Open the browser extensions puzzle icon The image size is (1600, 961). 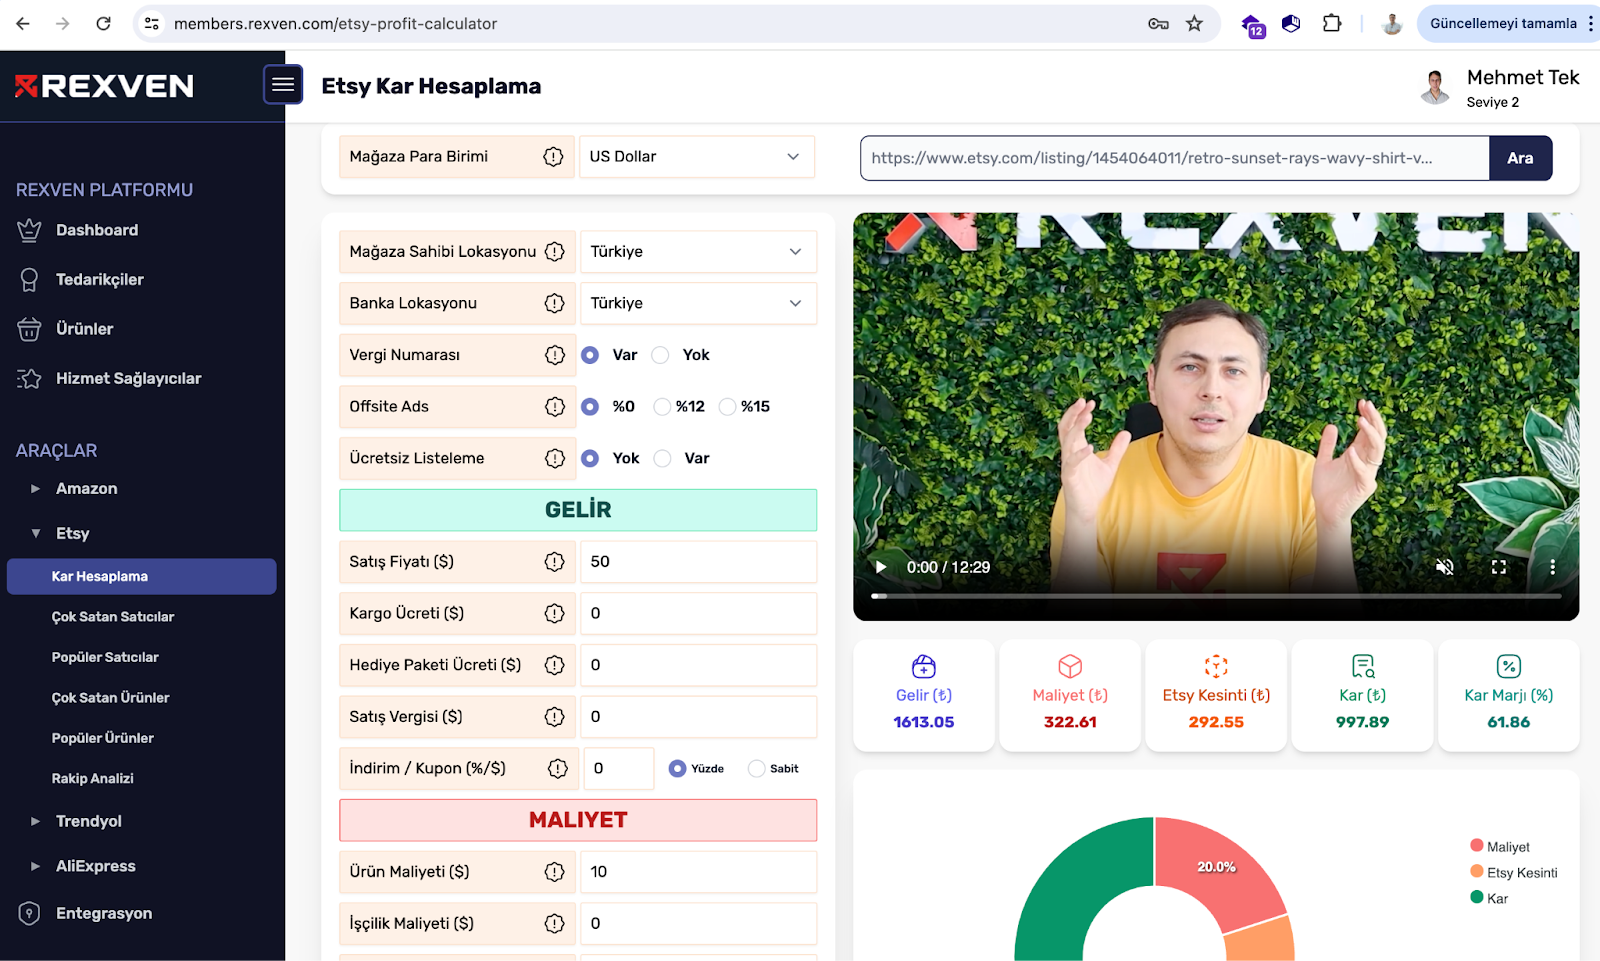(1332, 23)
